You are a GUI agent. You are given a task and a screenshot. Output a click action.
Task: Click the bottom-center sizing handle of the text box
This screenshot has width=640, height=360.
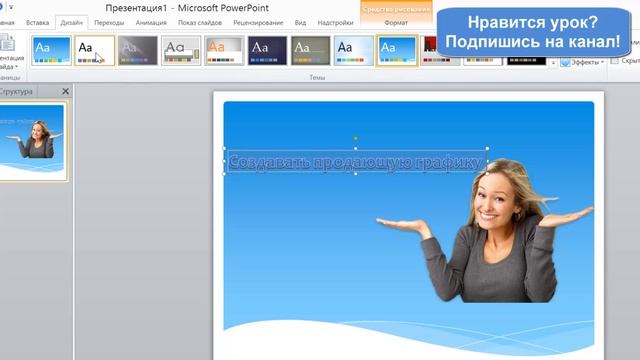356,174
